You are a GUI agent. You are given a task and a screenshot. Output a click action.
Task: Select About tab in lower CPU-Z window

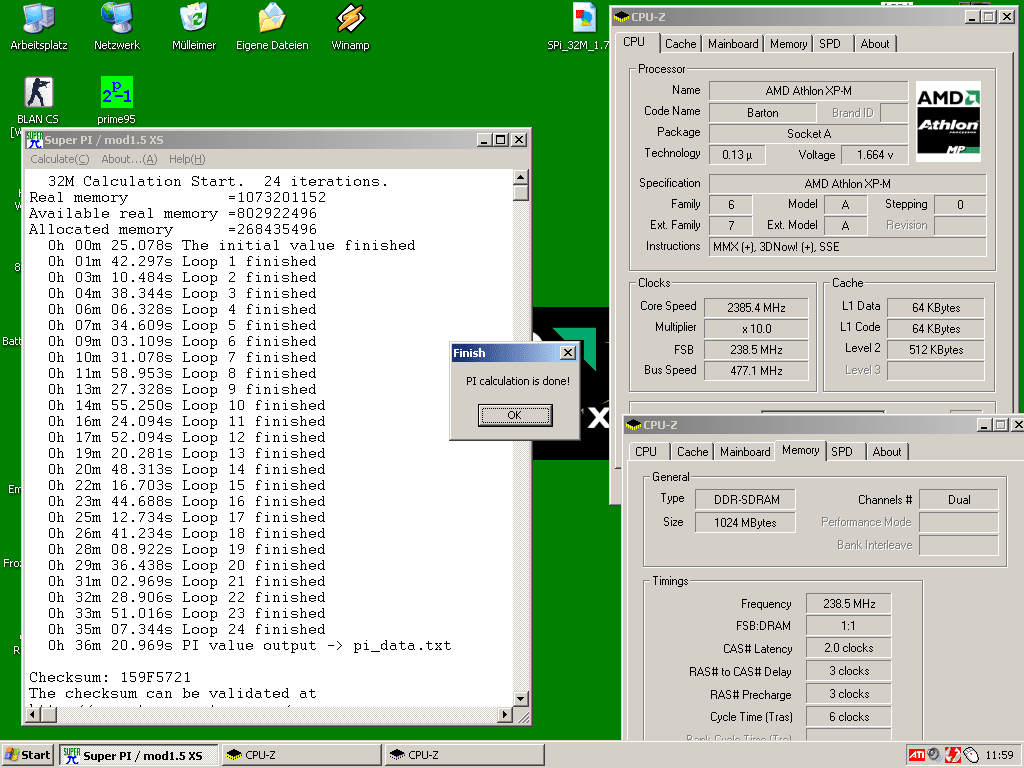886,452
